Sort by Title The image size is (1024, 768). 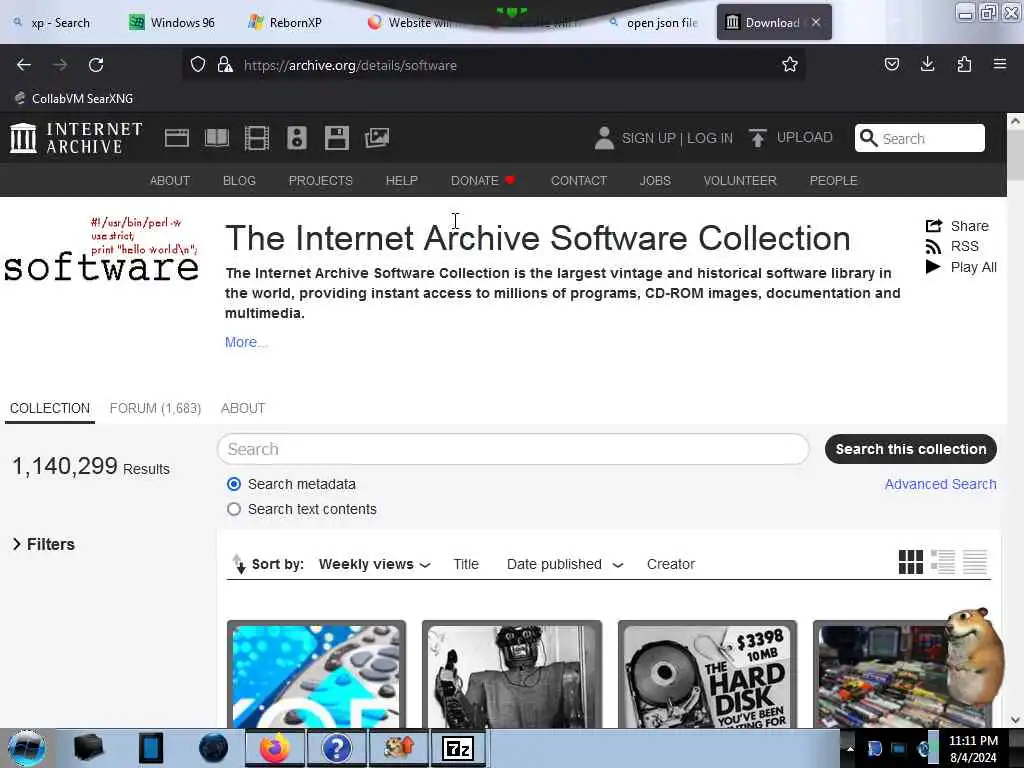tap(466, 564)
